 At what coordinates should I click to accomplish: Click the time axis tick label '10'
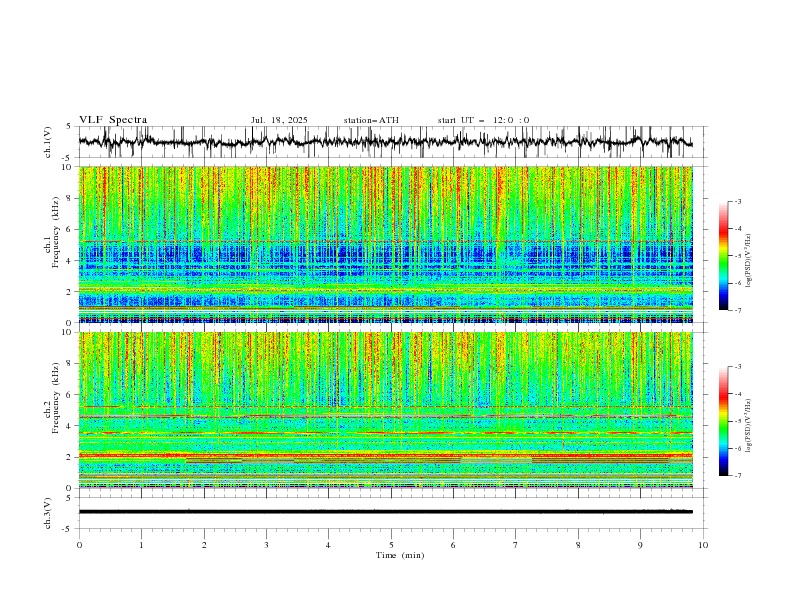pyautogui.click(x=703, y=545)
